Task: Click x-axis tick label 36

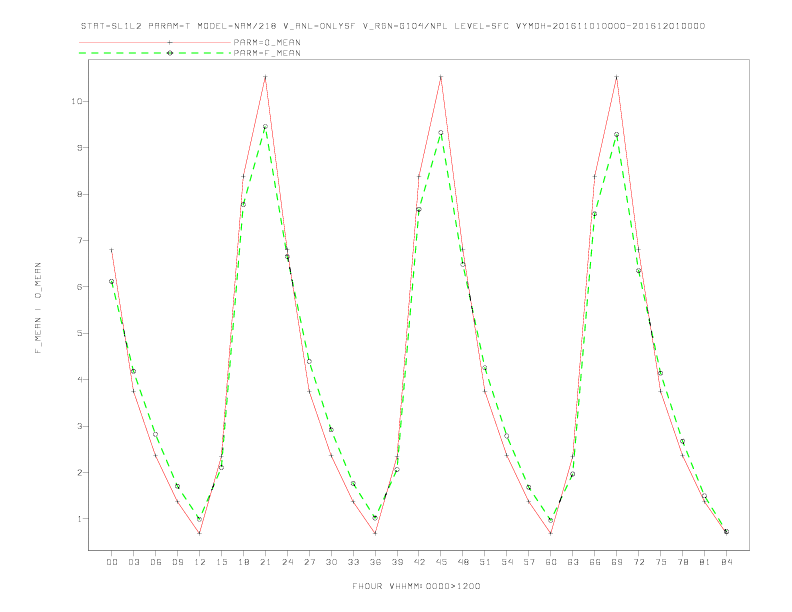Action: 375,562
